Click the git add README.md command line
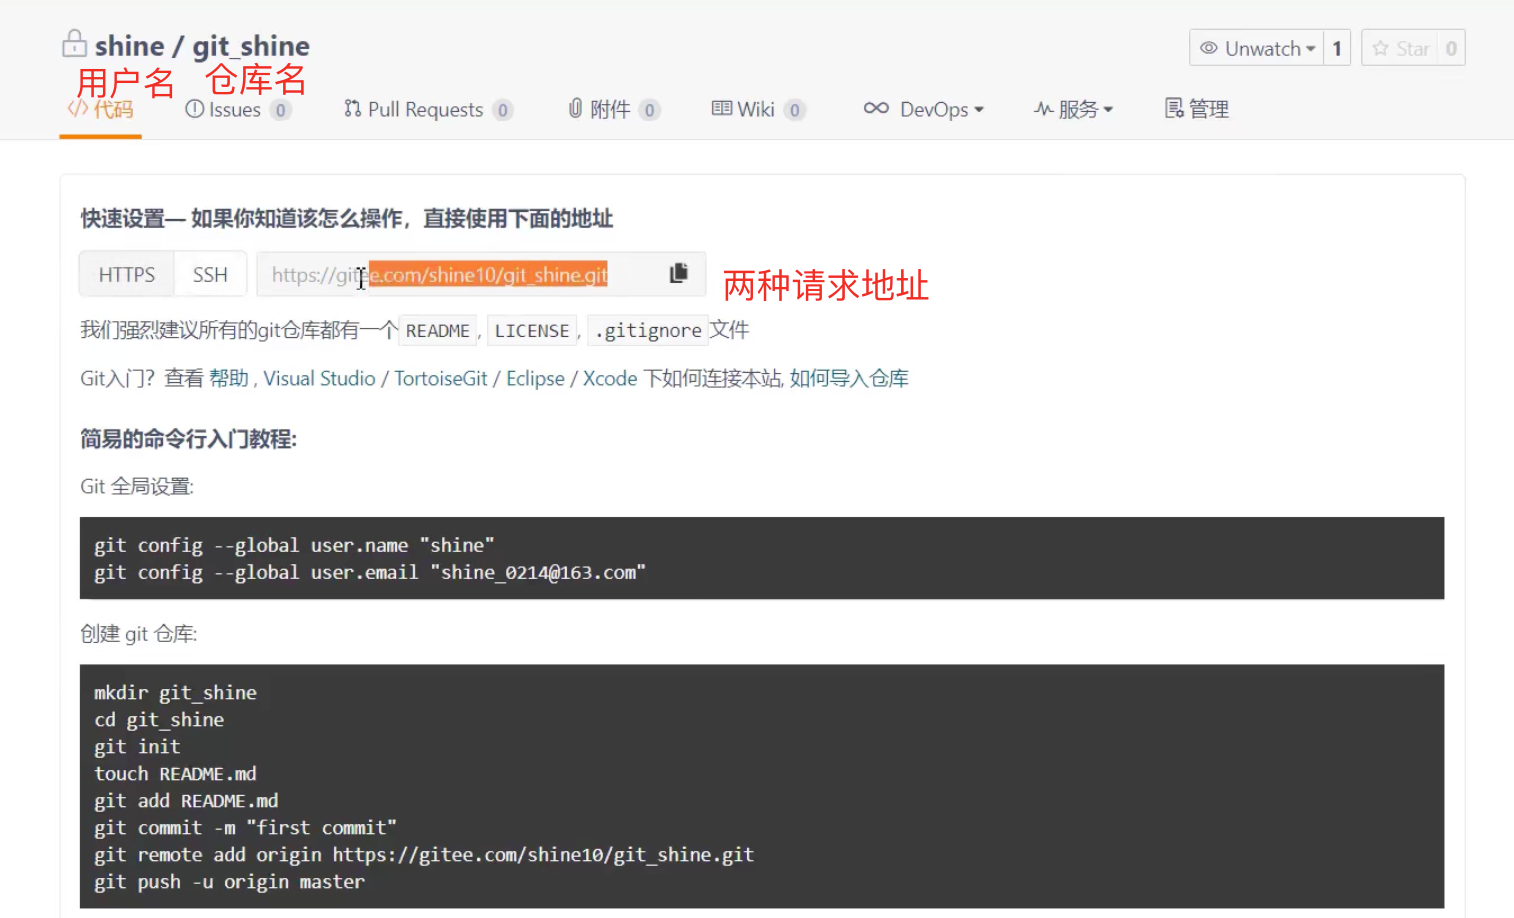This screenshot has height=918, width=1514. click(x=186, y=800)
